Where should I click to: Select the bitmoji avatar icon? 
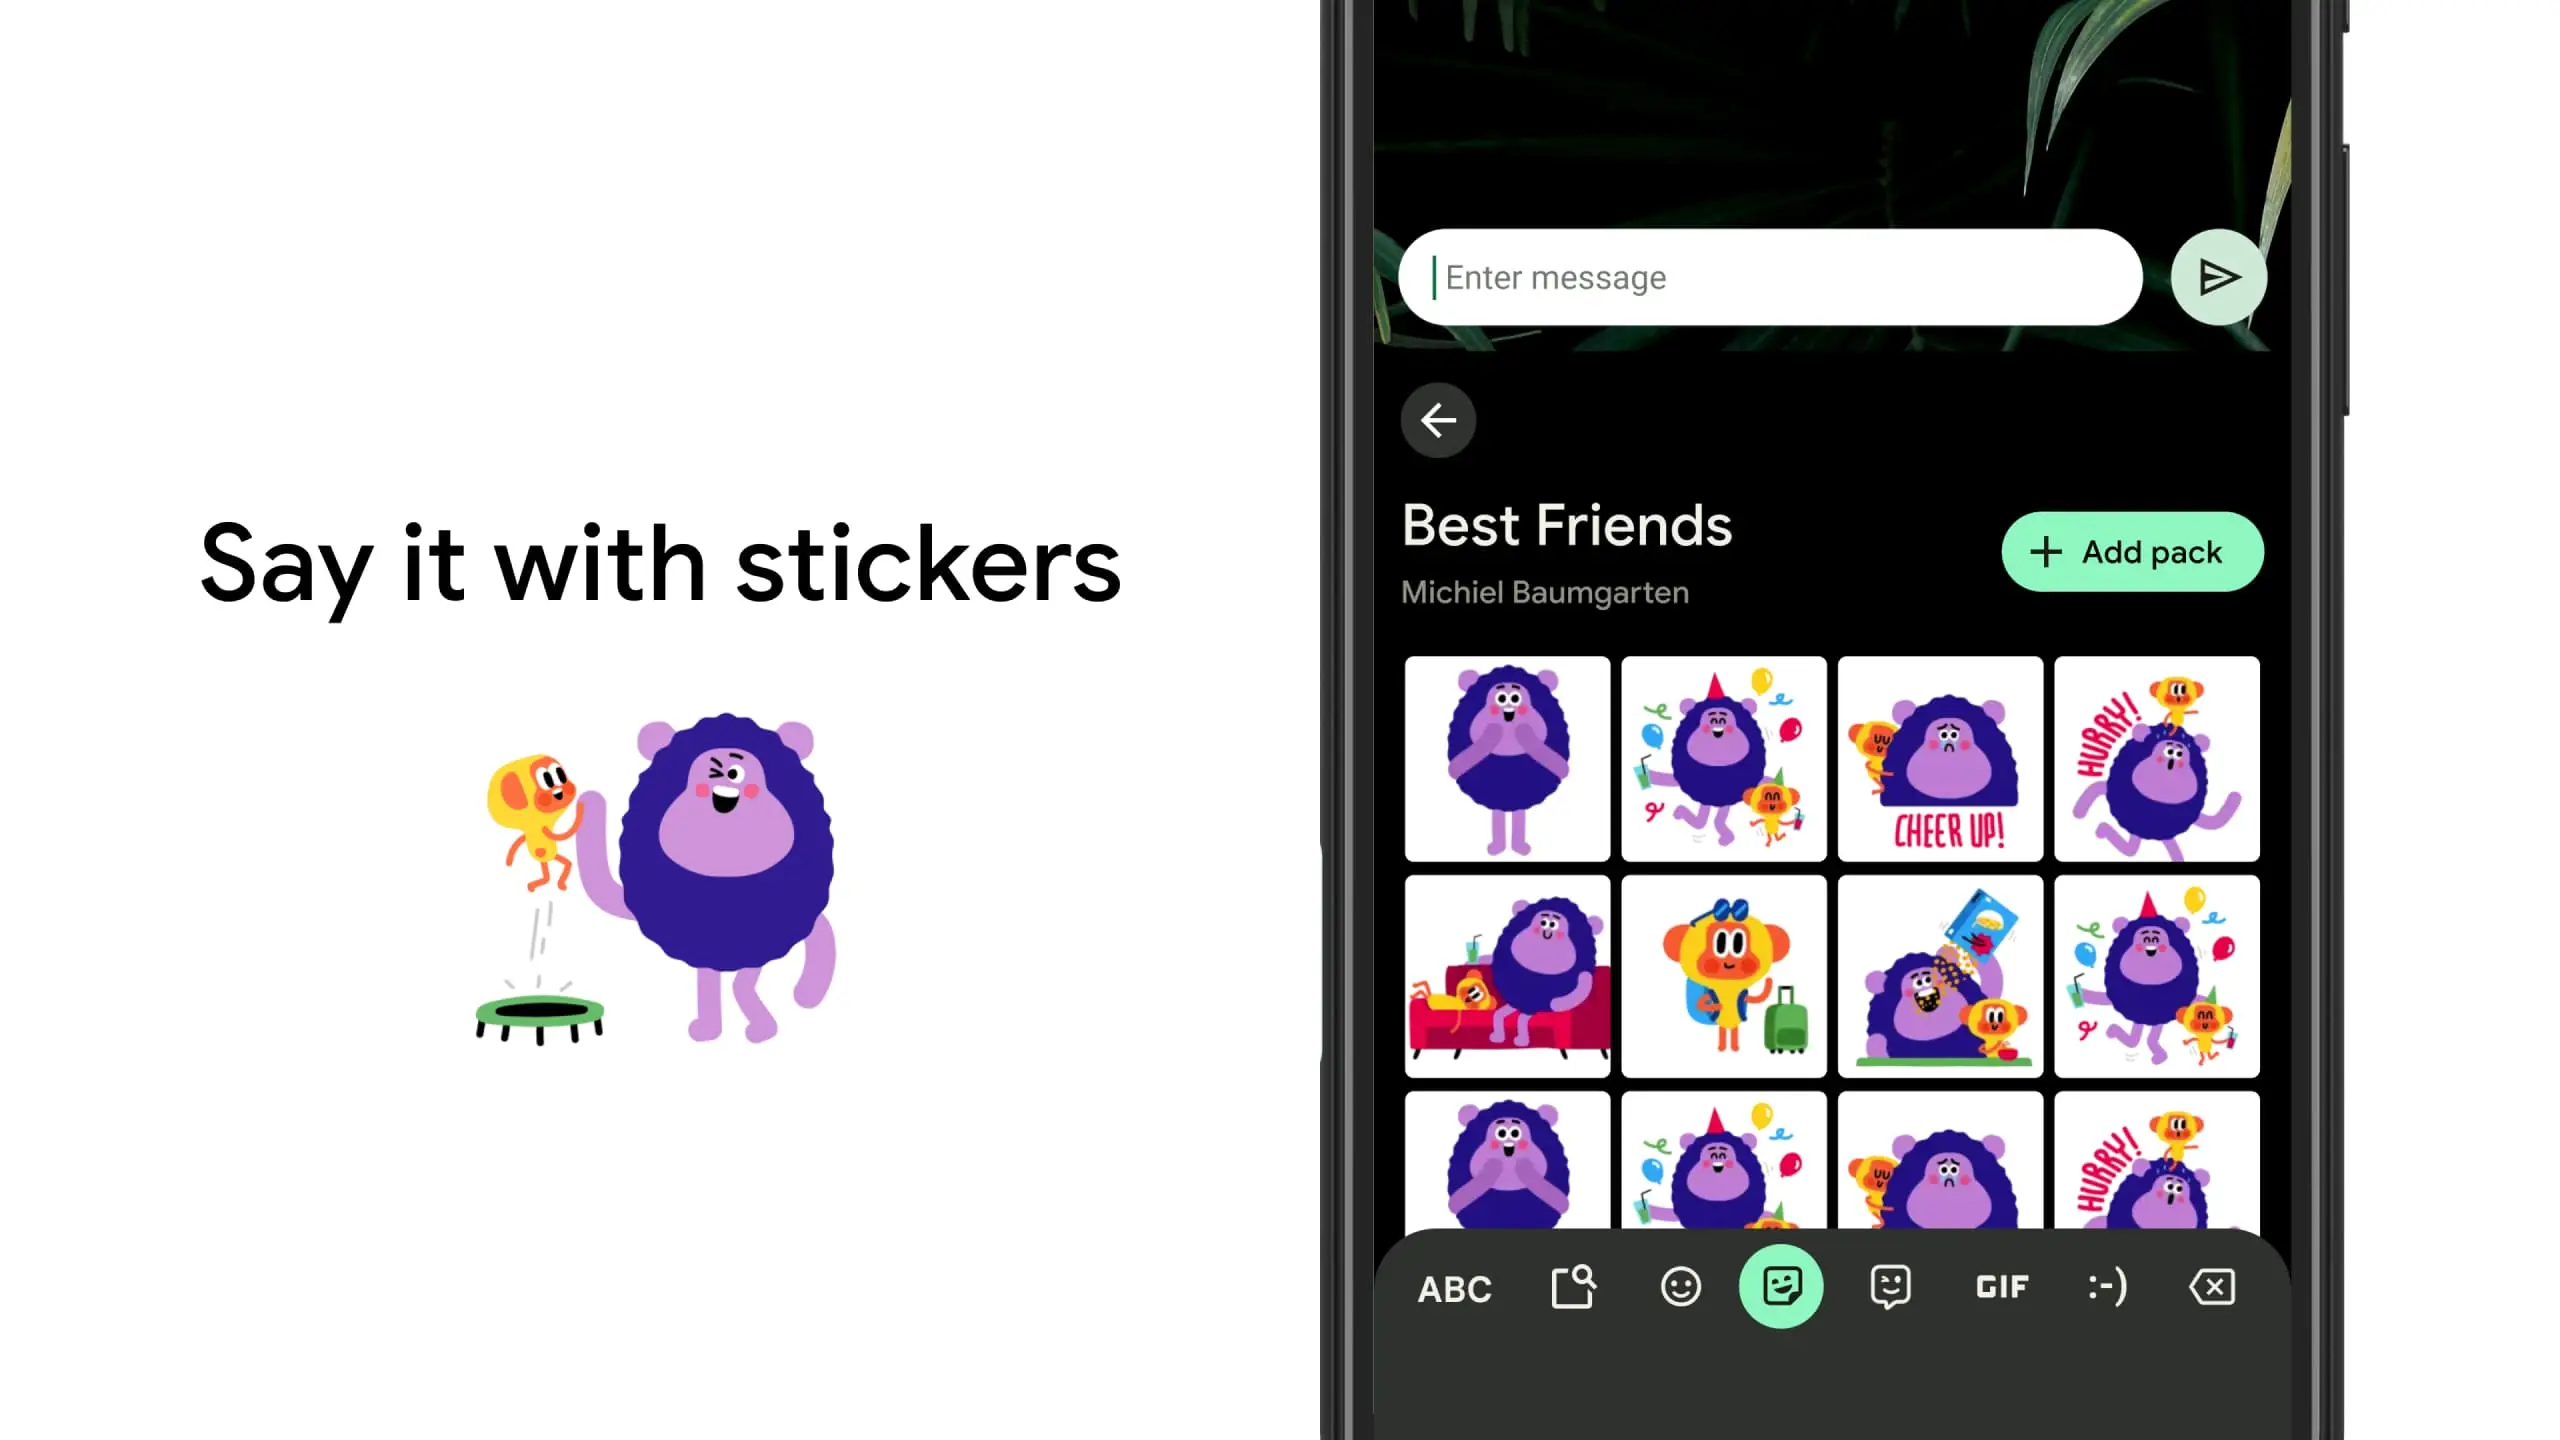coord(1890,1287)
